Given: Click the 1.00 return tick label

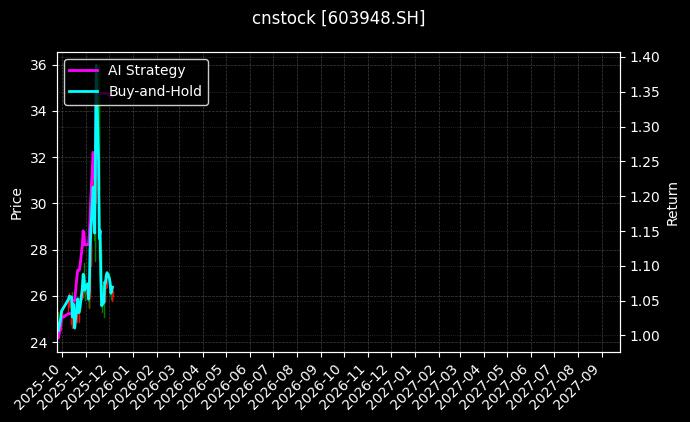Looking at the screenshot, I should point(644,336).
